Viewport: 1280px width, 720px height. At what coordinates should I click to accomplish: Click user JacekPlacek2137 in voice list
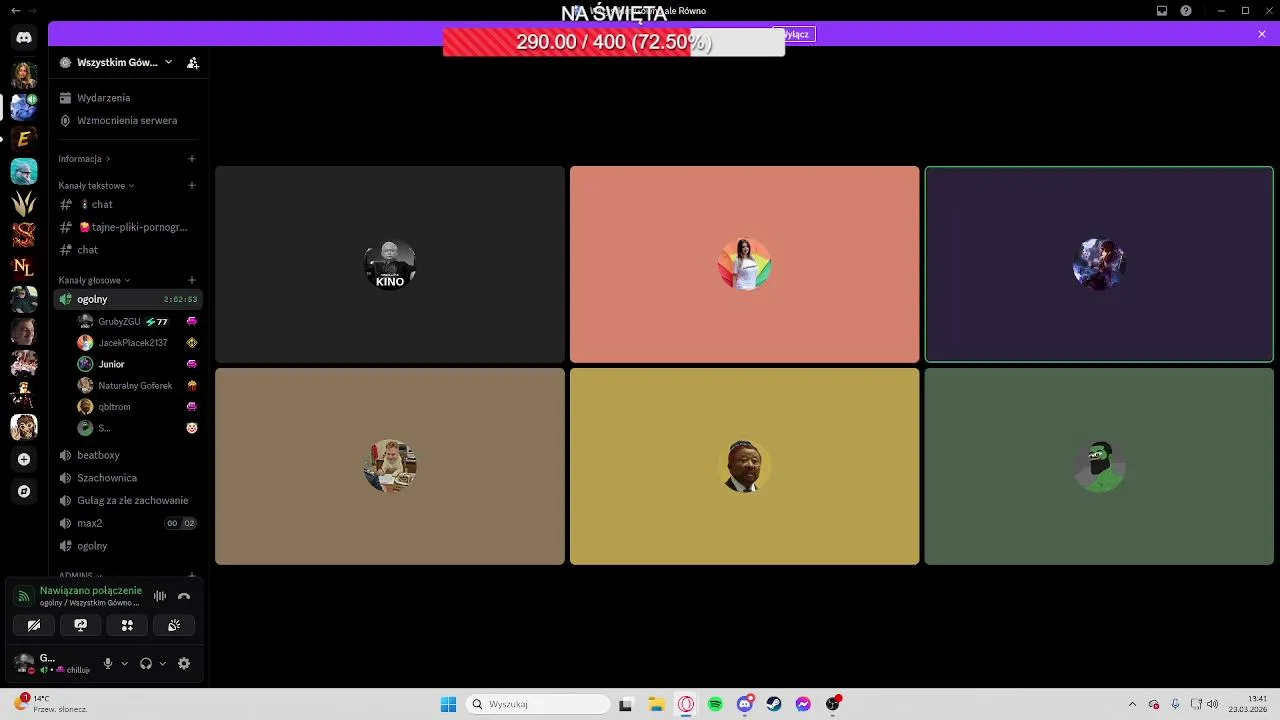point(138,343)
